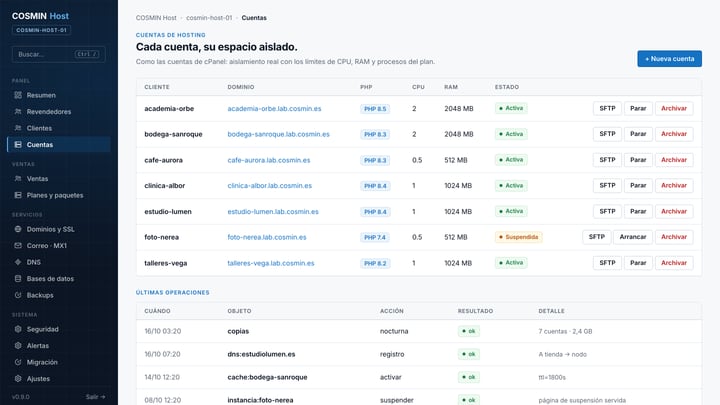The width and height of the screenshot is (720, 405).
Task: Click the cache:bodega-sanroque operation entry
Action: coord(267,377)
